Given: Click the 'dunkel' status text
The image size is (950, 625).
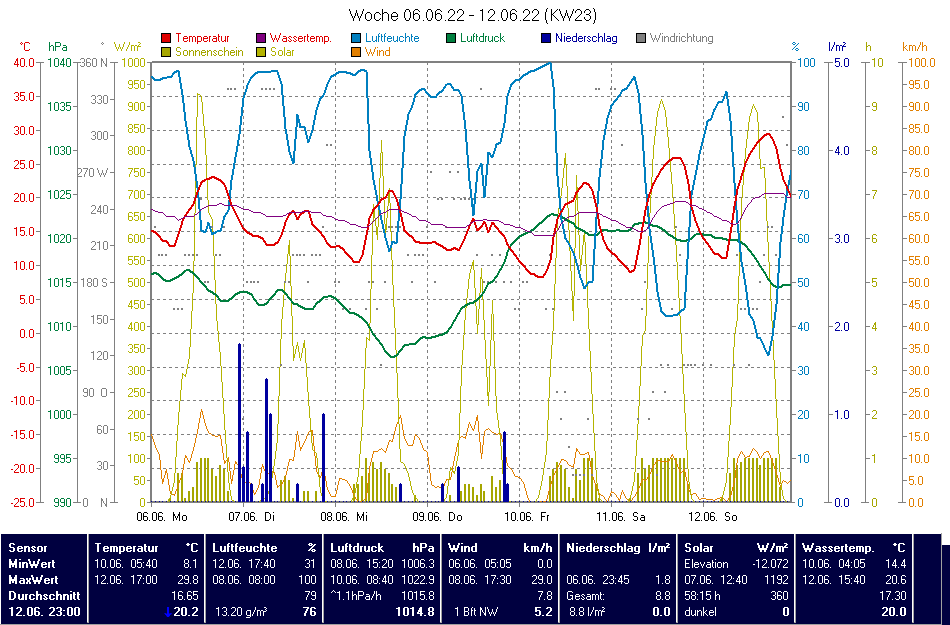Looking at the screenshot, I should 700,612.
